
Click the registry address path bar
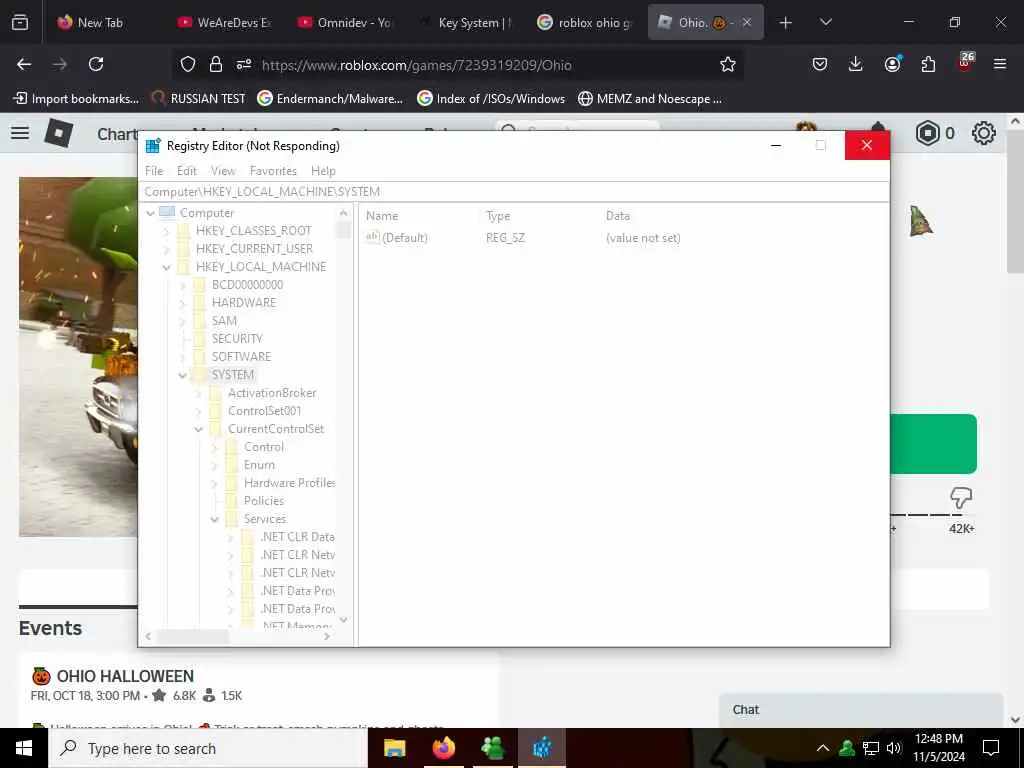pyautogui.click(x=514, y=191)
